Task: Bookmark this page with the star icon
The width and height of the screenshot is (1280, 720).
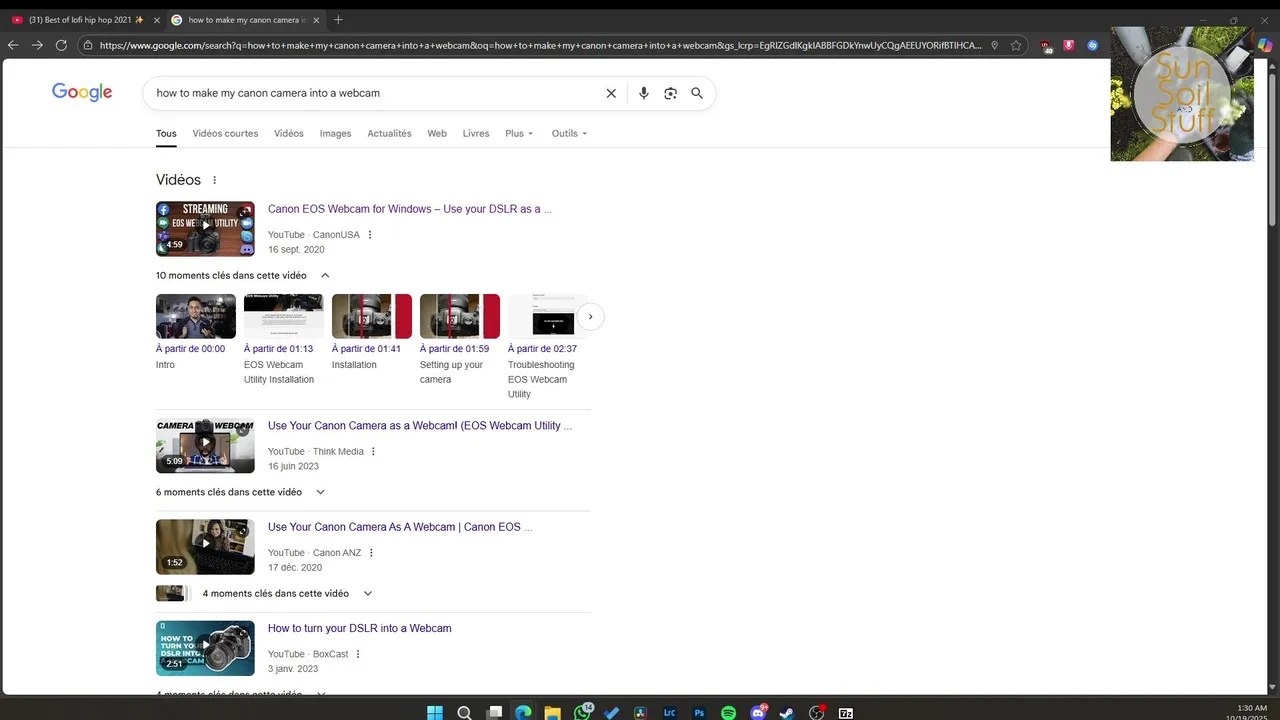Action: (x=1016, y=45)
